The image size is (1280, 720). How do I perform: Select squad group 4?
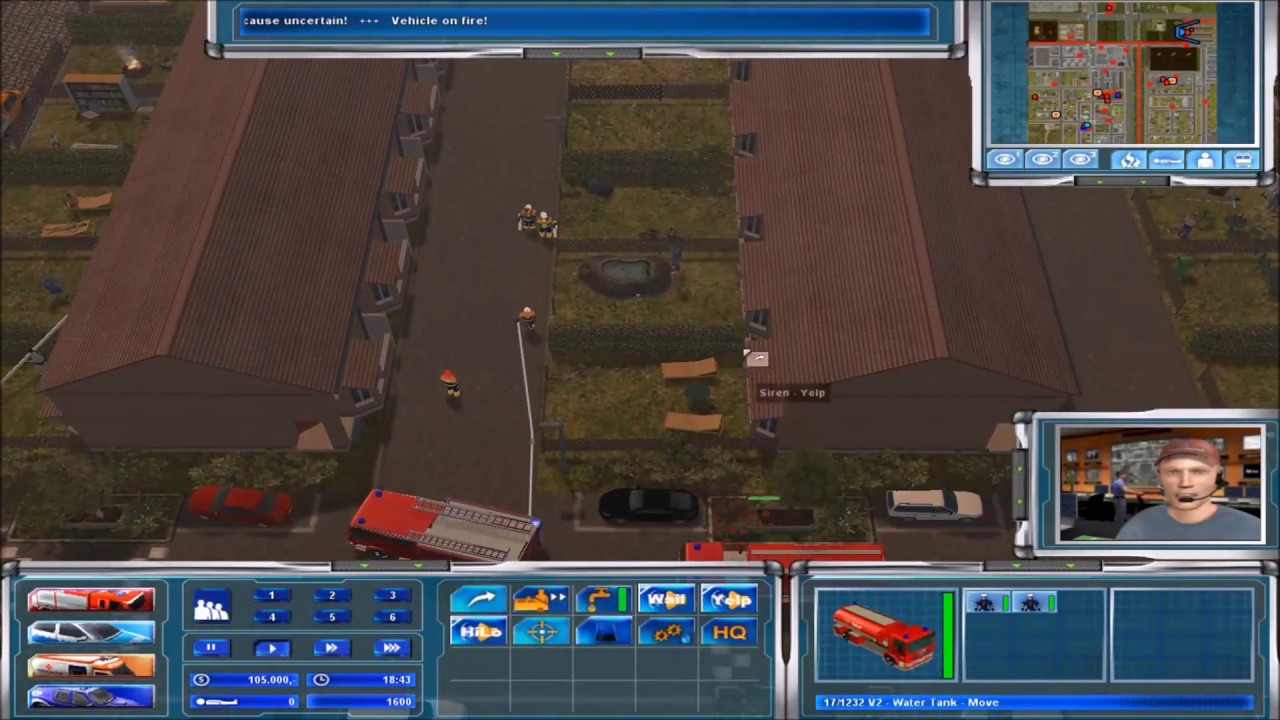coord(271,617)
